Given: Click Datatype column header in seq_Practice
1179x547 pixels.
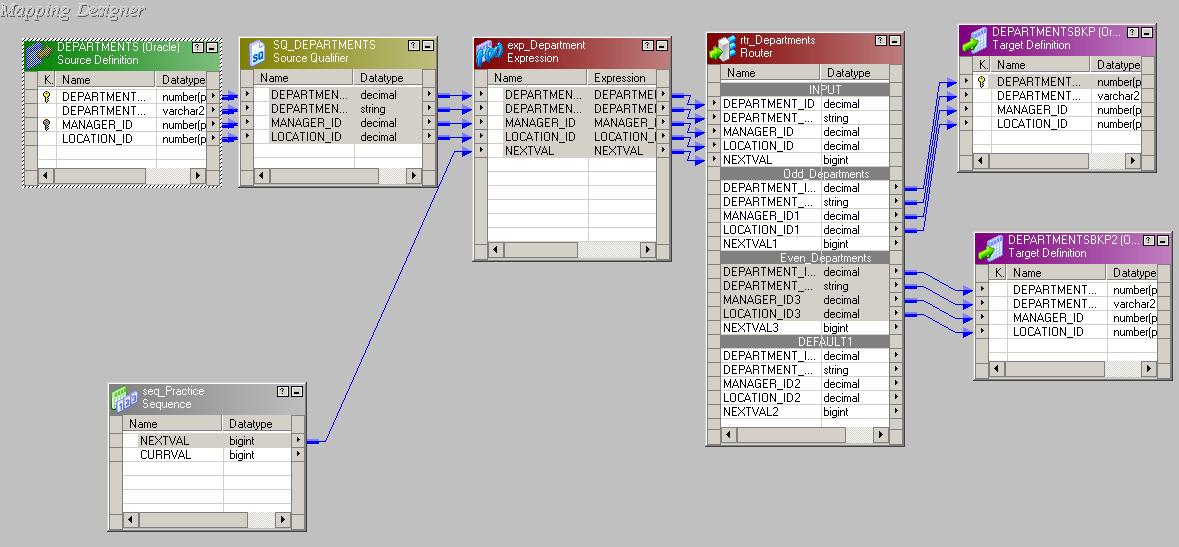Looking at the screenshot, I should (256, 424).
